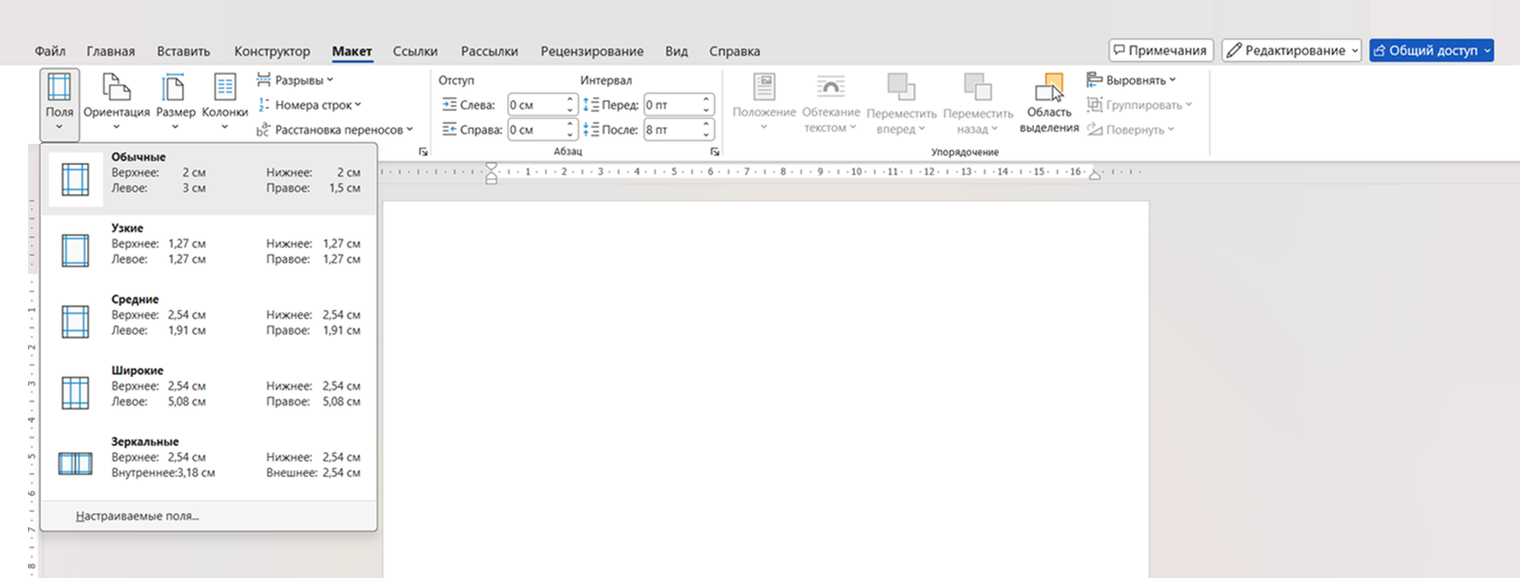The image size is (1520, 578).
Task: Open the Выровнять align dropdown
Action: [x=1132, y=80]
